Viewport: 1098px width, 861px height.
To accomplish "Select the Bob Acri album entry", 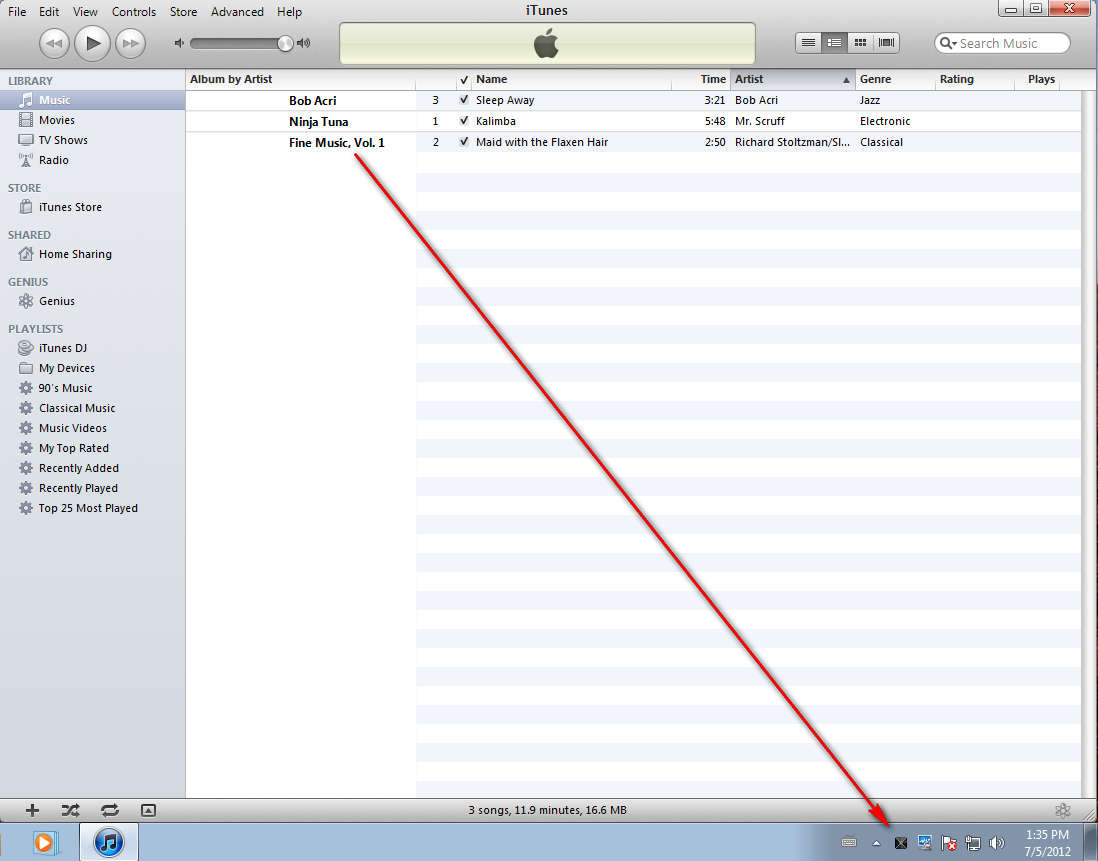I will [x=312, y=101].
